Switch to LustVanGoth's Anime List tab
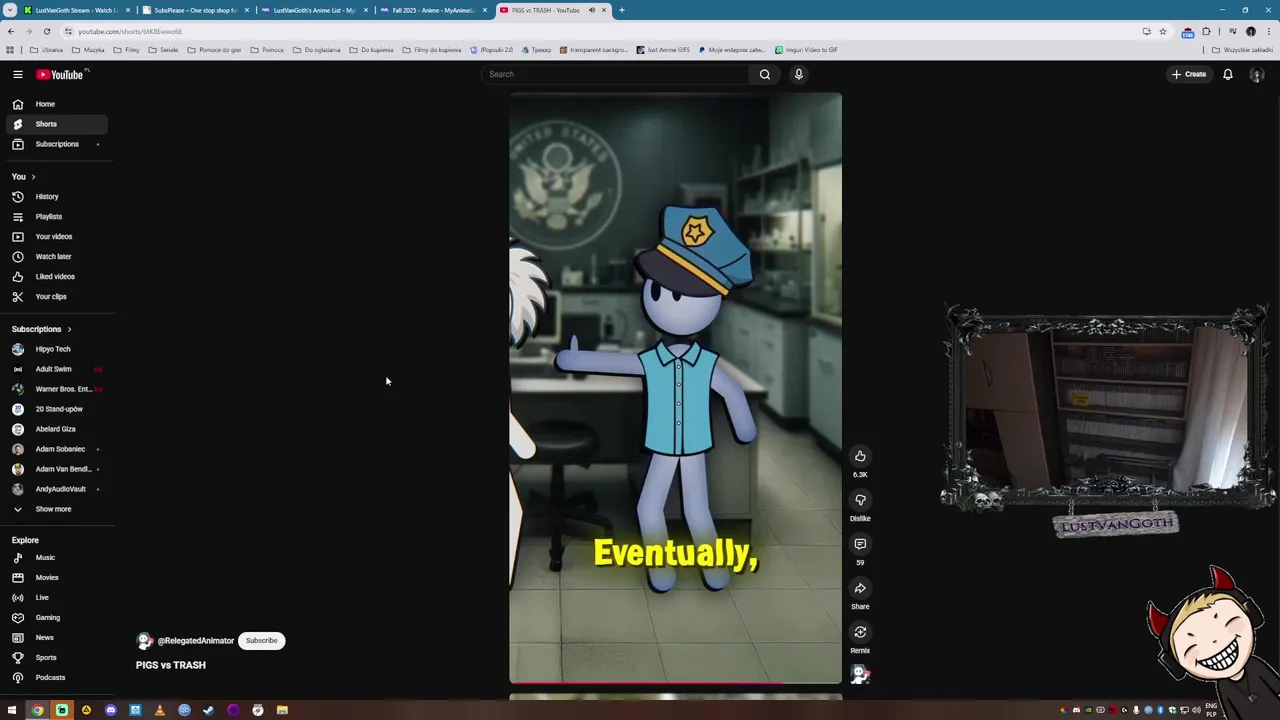1280x720 pixels. pos(313,10)
